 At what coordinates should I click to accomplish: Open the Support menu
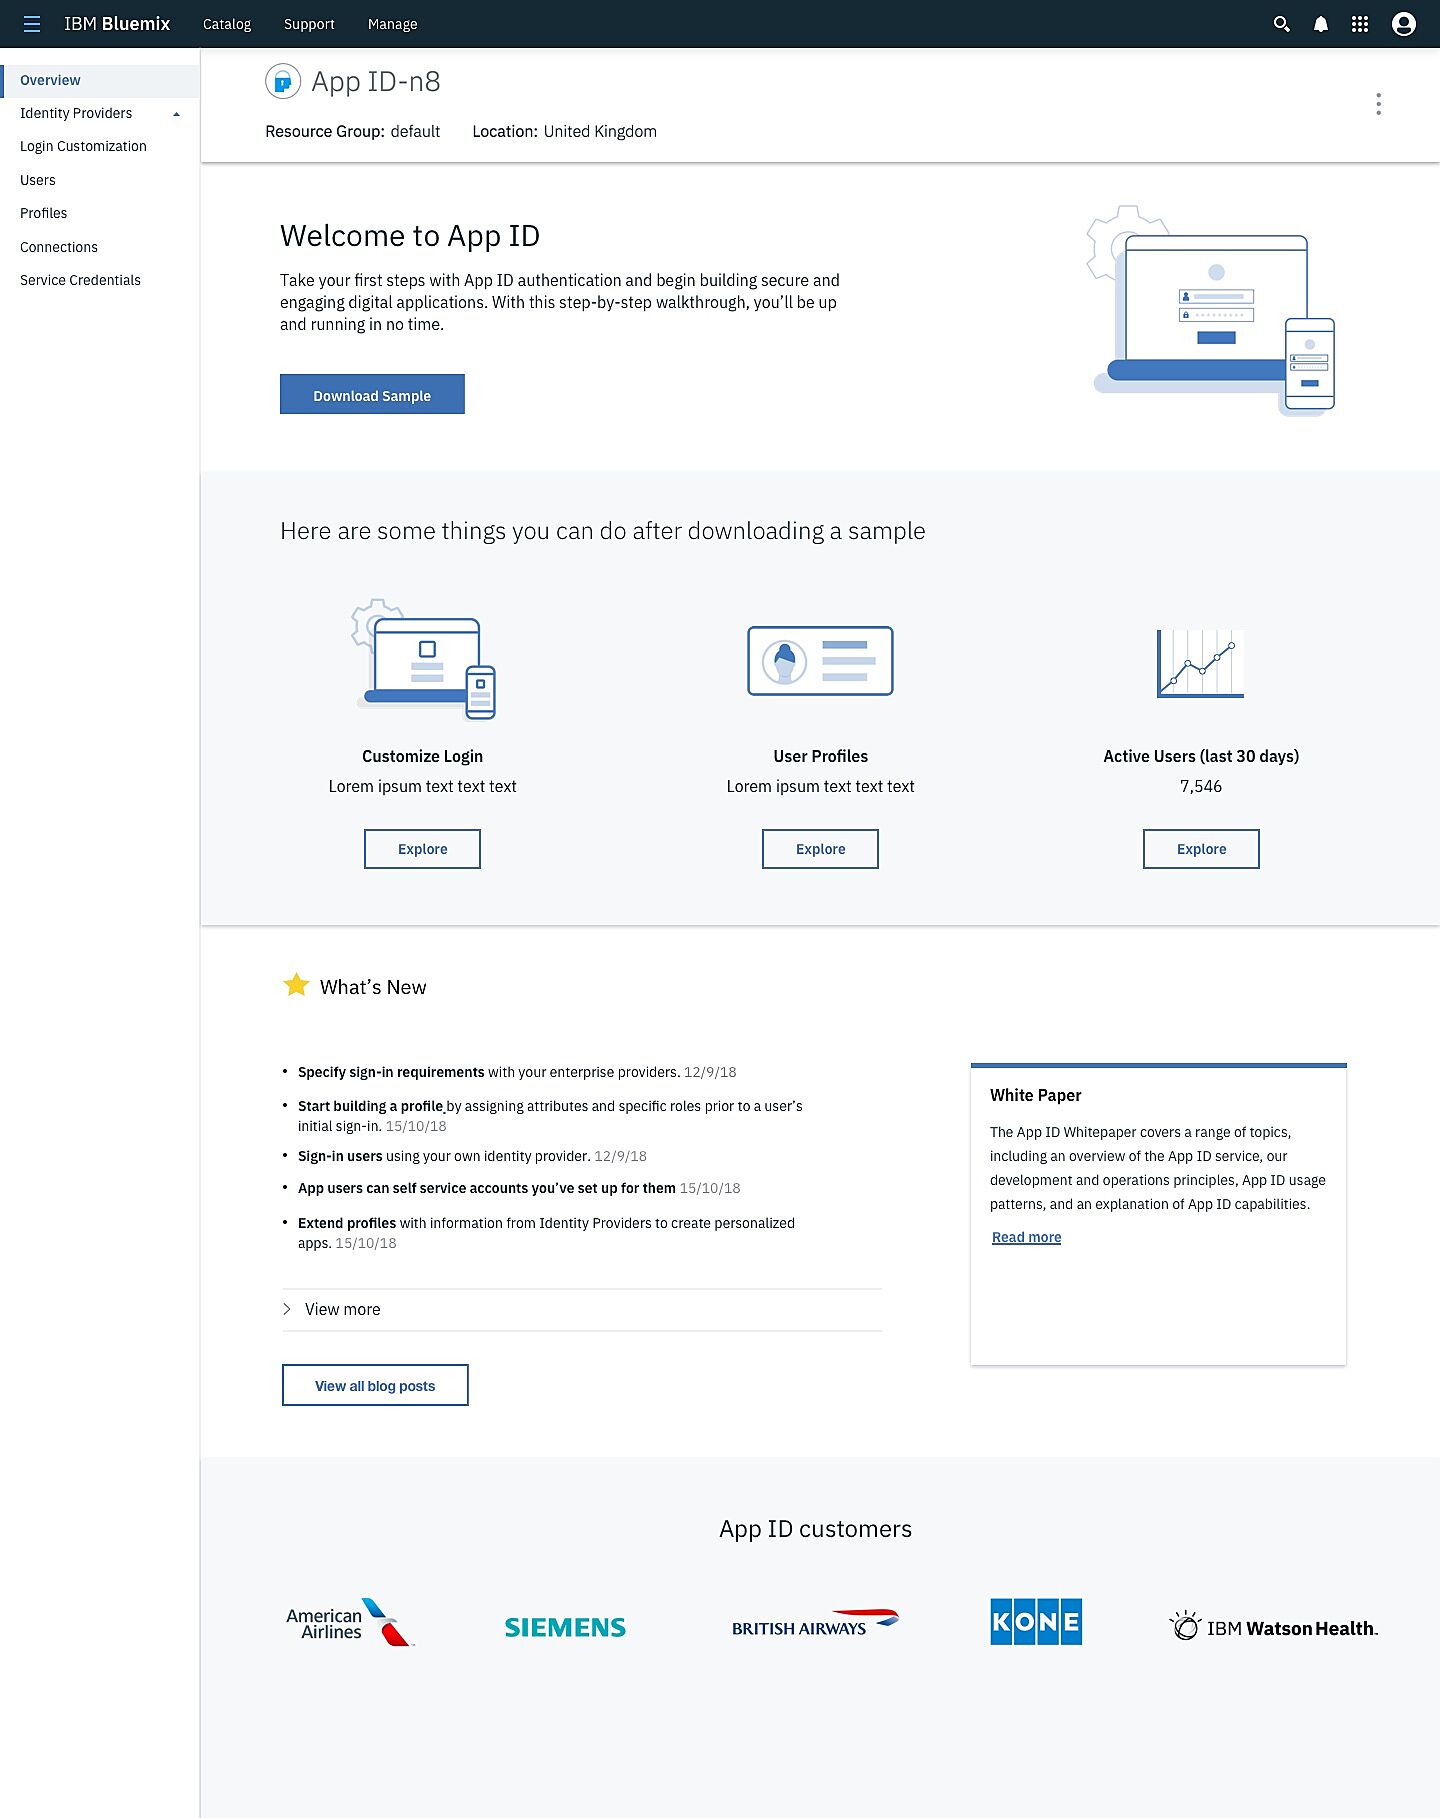coord(309,24)
